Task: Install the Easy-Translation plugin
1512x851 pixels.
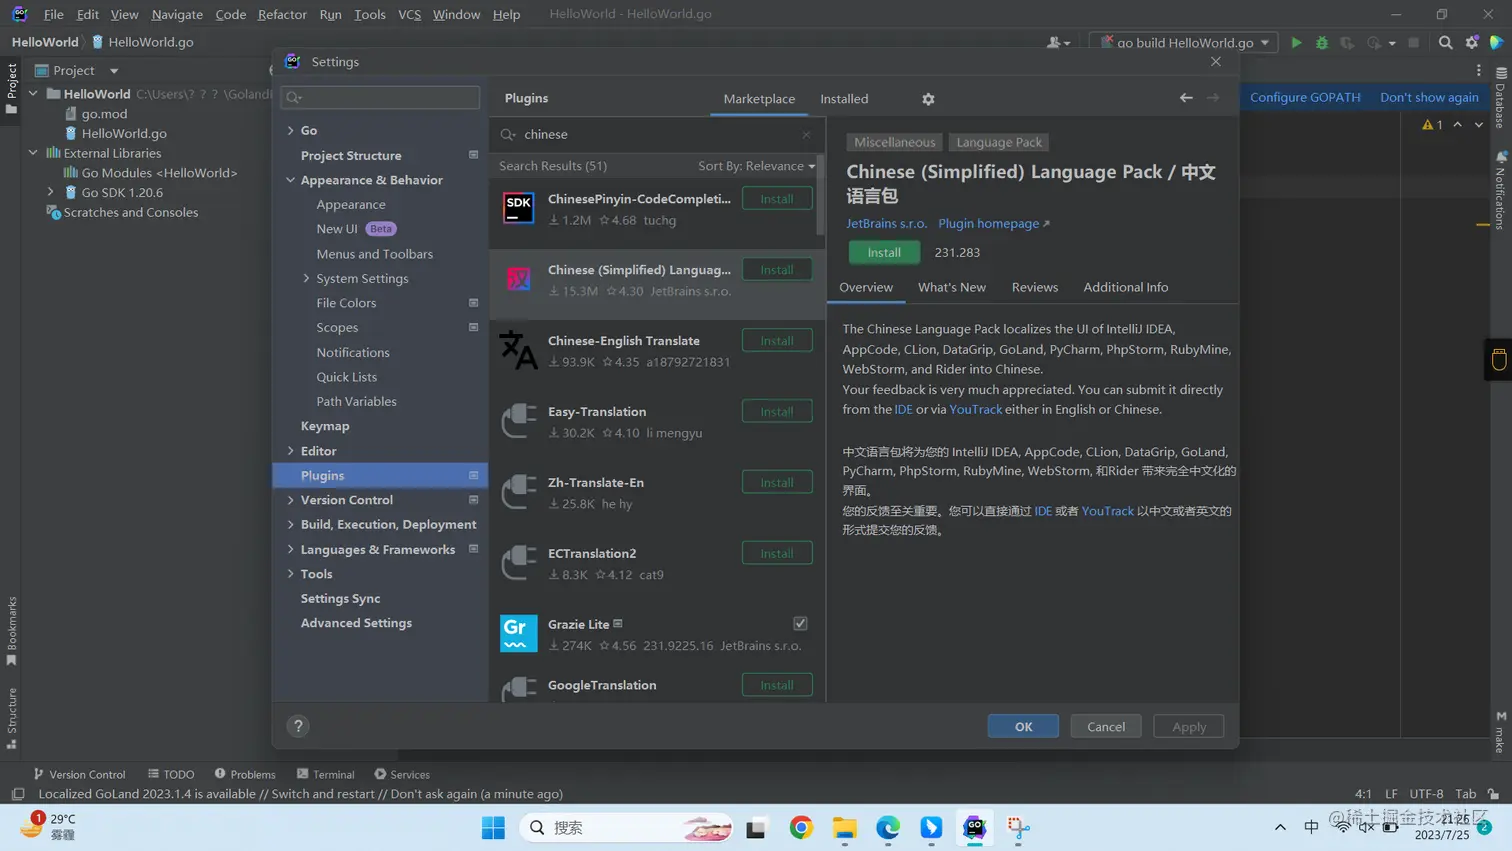Action: 777,412
